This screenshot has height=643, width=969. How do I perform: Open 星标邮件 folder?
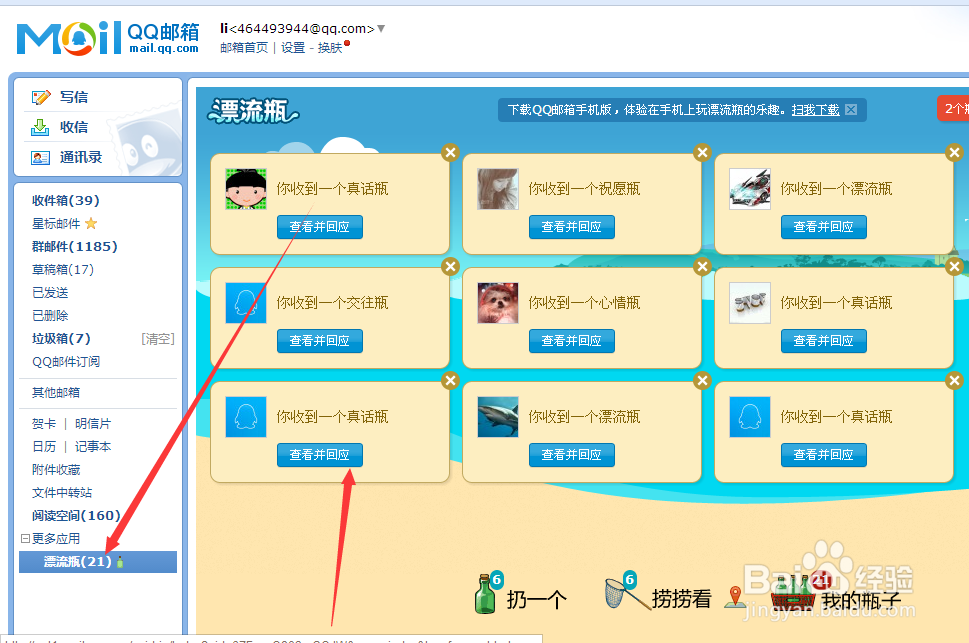[56, 223]
